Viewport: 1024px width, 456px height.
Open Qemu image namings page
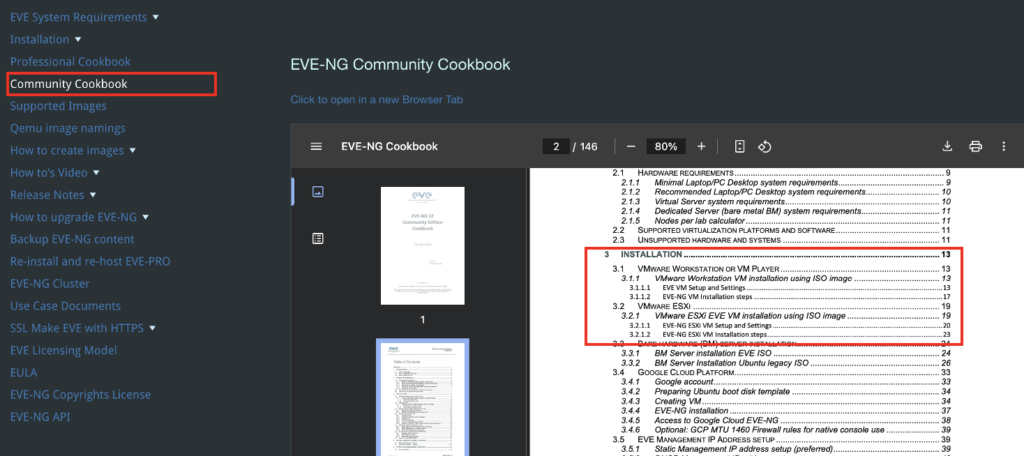coord(67,128)
